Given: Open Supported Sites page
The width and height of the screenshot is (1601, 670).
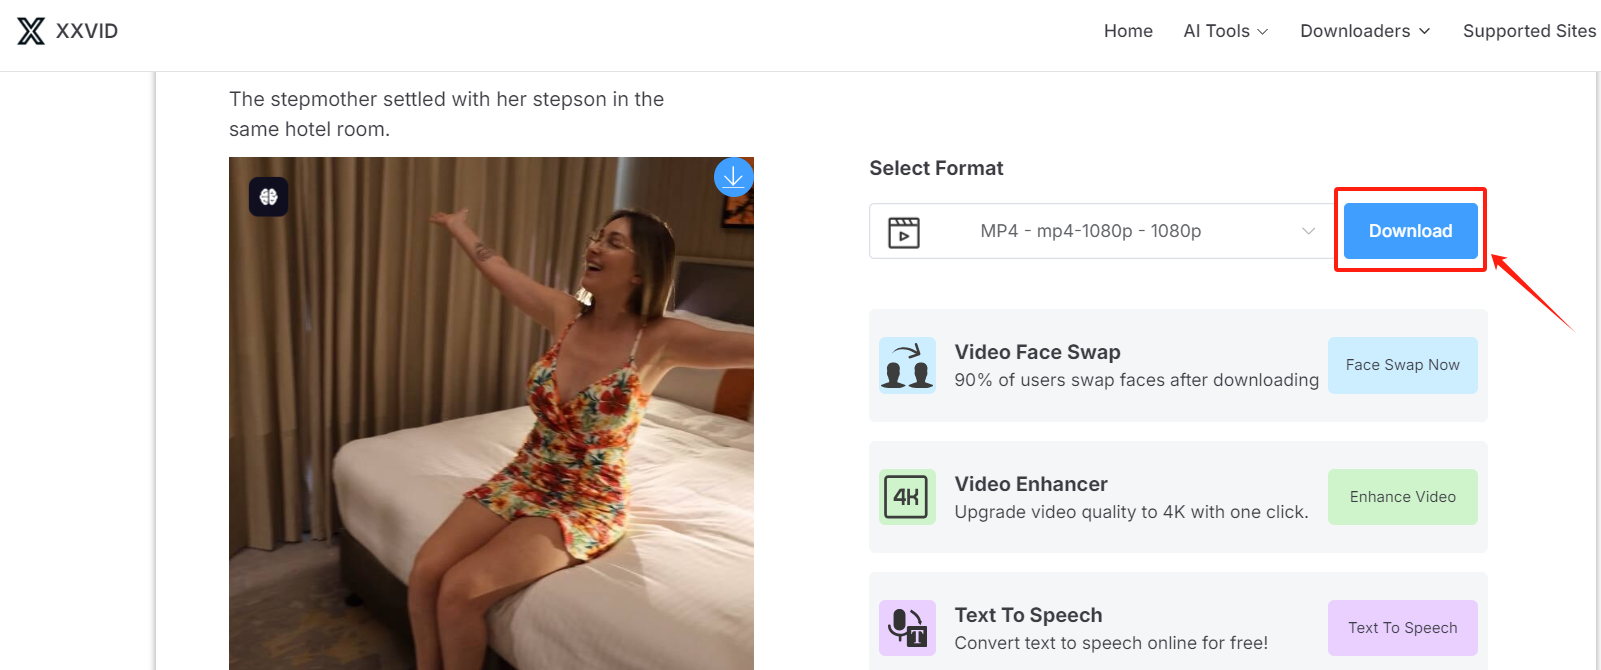Looking at the screenshot, I should tap(1529, 31).
